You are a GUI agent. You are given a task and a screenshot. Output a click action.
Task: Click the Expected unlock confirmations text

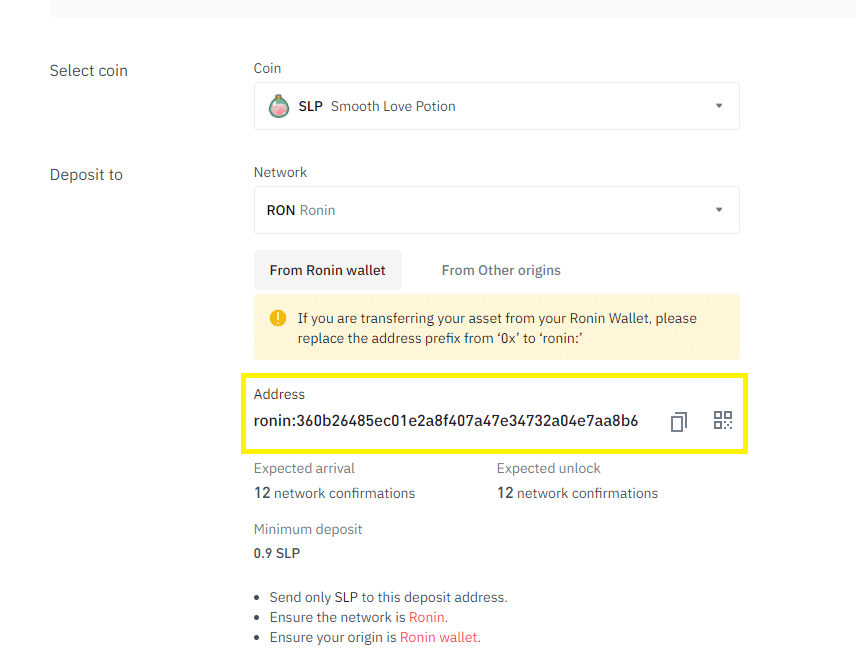[x=577, y=493]
